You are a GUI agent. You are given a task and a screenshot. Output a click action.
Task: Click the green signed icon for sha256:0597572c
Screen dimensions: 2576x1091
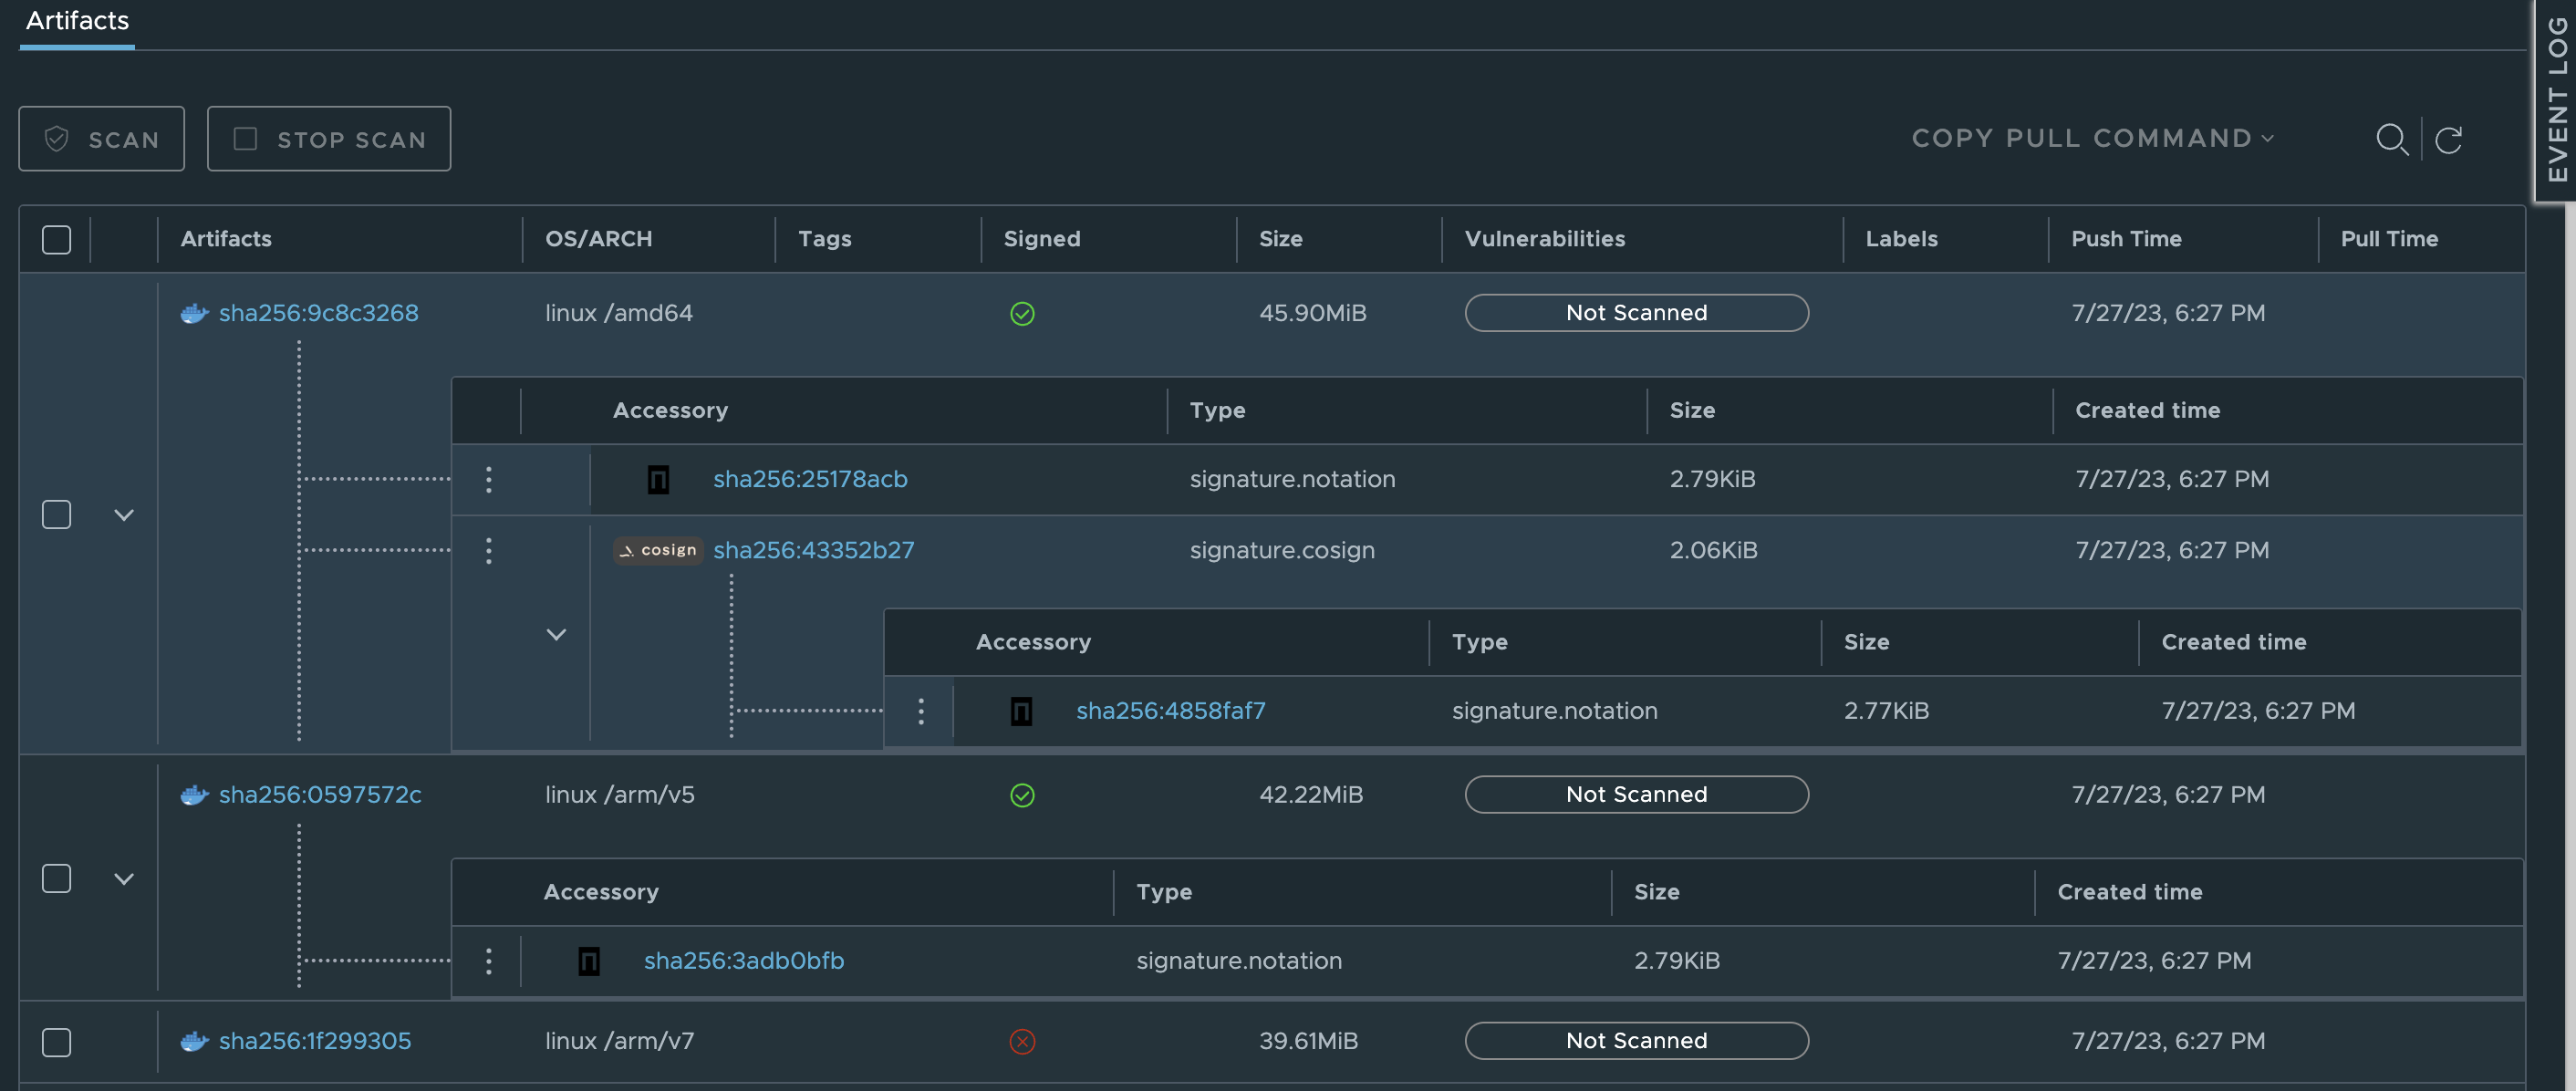click(x=1022, y=795)
